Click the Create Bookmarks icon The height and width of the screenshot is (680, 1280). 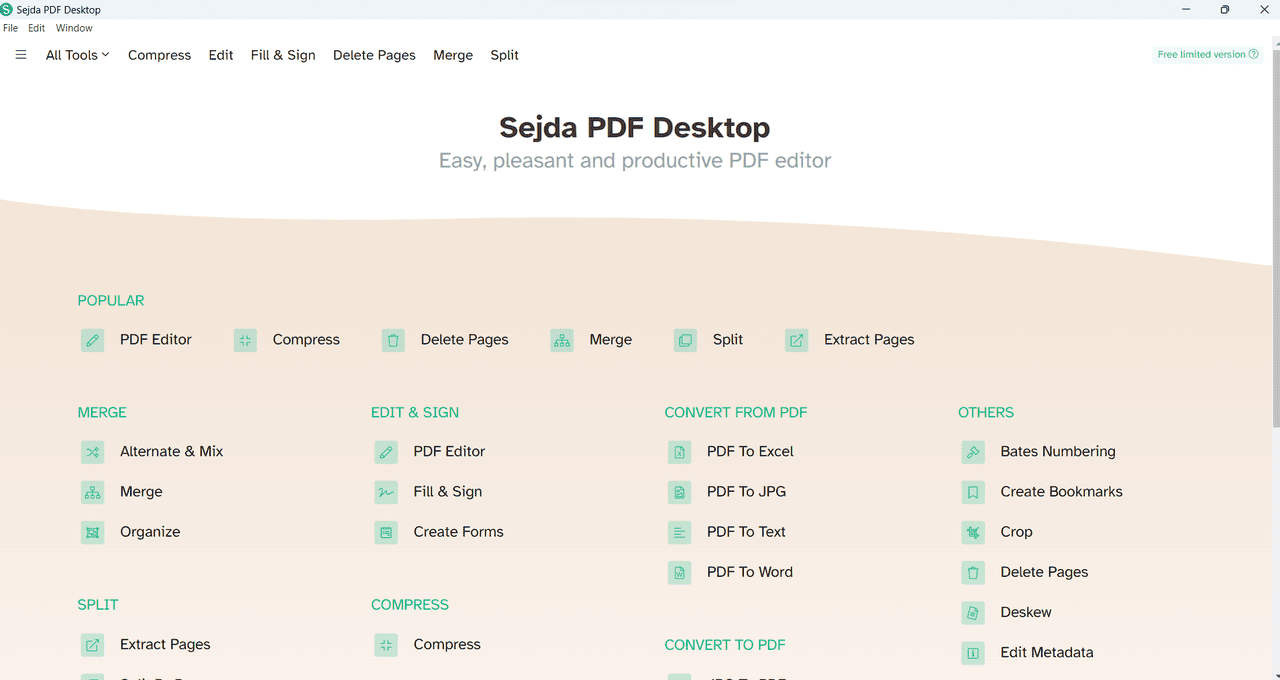pos(973,492)
